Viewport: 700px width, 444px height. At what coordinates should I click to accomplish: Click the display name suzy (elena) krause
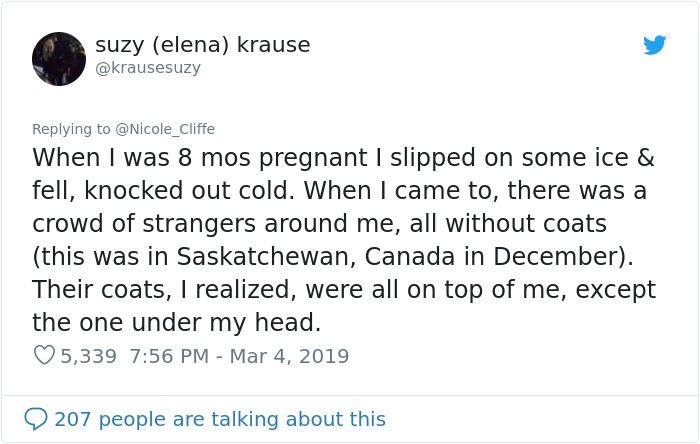pos(202,45)
